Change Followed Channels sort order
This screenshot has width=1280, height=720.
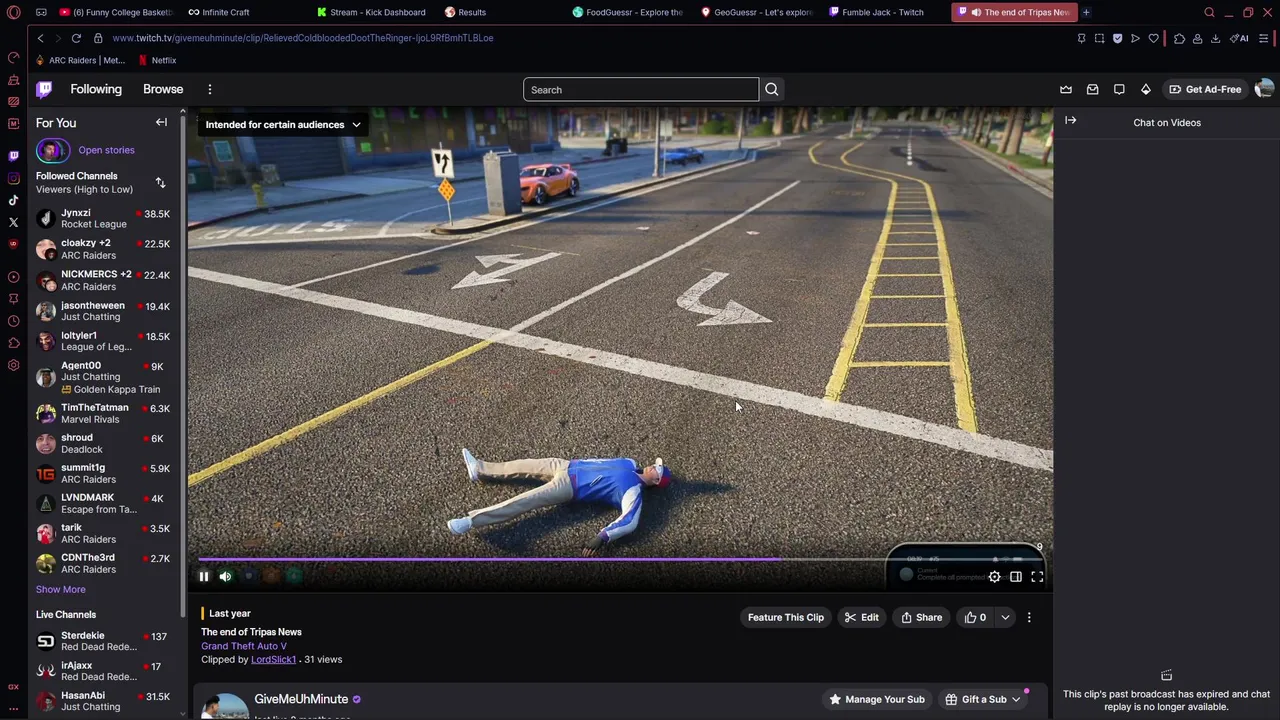click(x=160, y=183)
